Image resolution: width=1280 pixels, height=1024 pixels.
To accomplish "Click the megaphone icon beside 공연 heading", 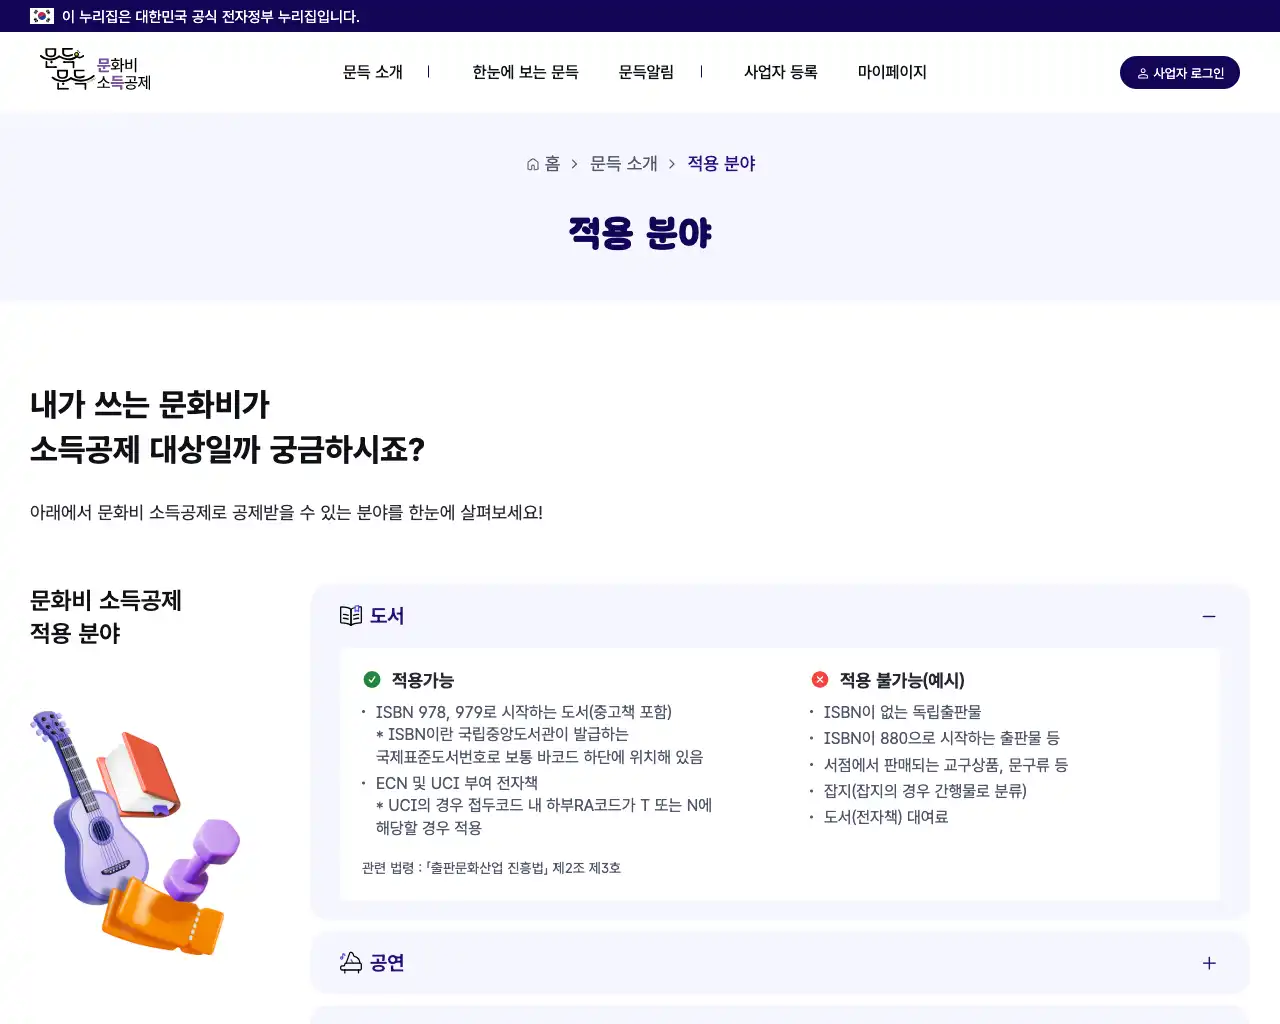I will click(x=351, y=962).
